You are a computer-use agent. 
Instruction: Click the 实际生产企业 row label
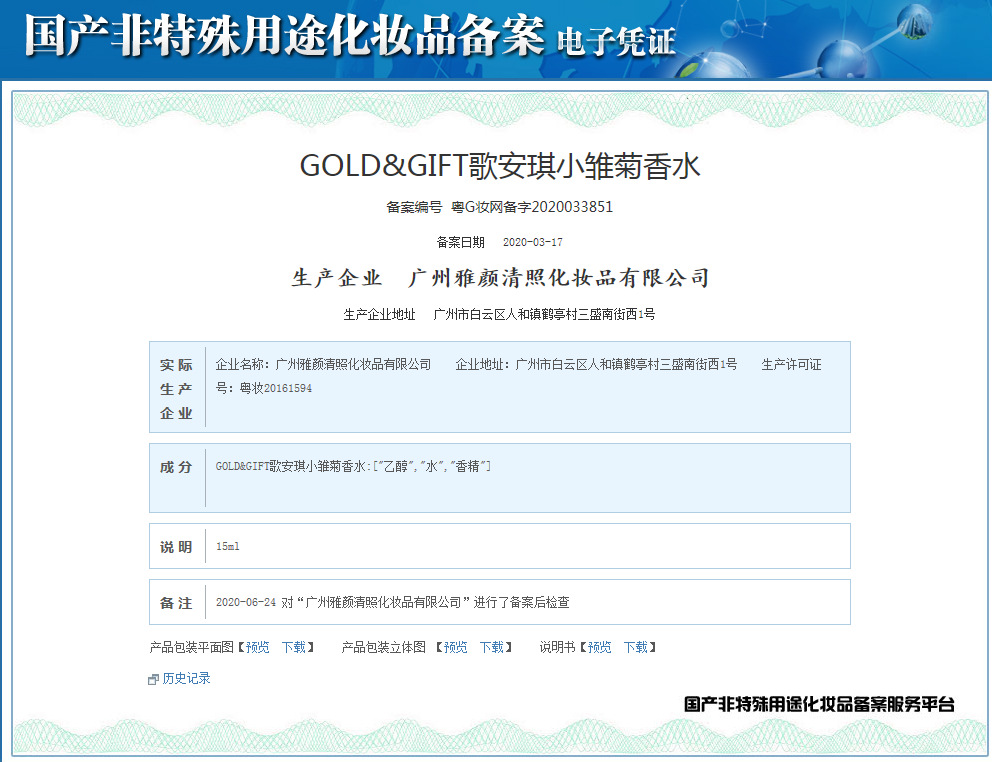click(176, 389)
